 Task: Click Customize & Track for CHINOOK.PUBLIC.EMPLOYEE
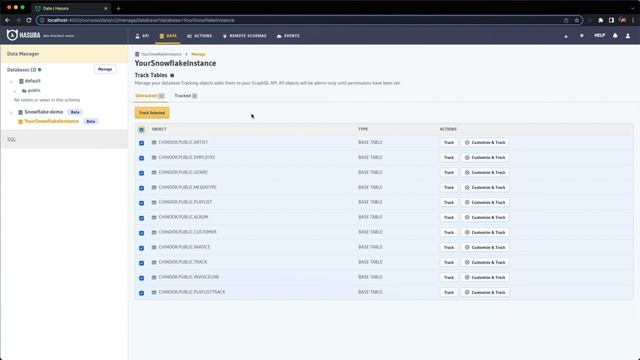coord(485,158)
